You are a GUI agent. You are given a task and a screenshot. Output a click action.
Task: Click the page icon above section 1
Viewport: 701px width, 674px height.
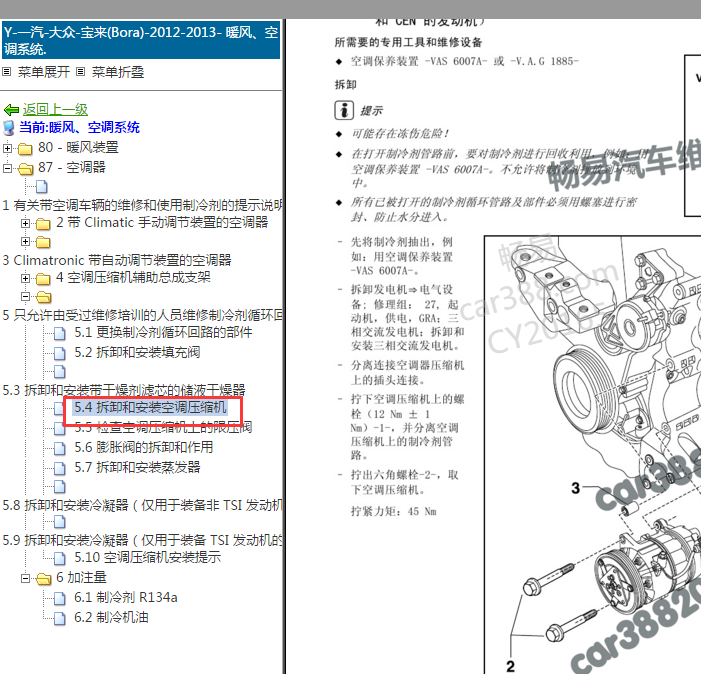(42, 186)
